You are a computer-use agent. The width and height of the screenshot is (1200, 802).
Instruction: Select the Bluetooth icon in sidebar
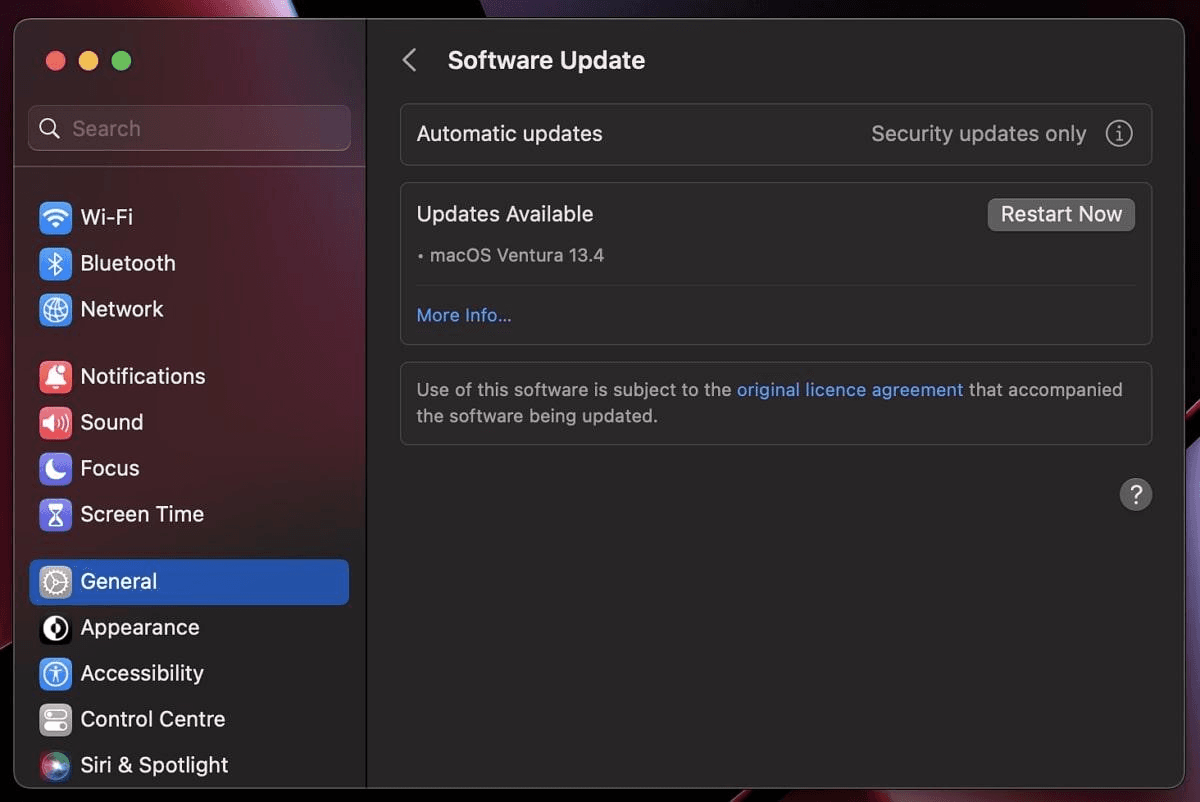(x=55, y=263)
